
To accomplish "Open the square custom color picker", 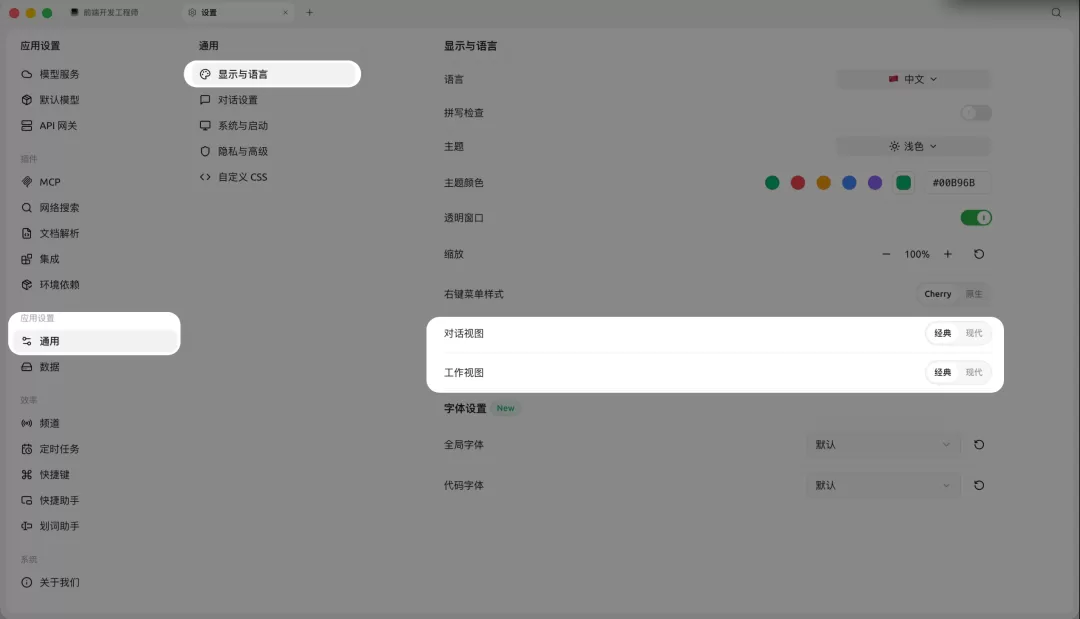I will pos(904,182).
